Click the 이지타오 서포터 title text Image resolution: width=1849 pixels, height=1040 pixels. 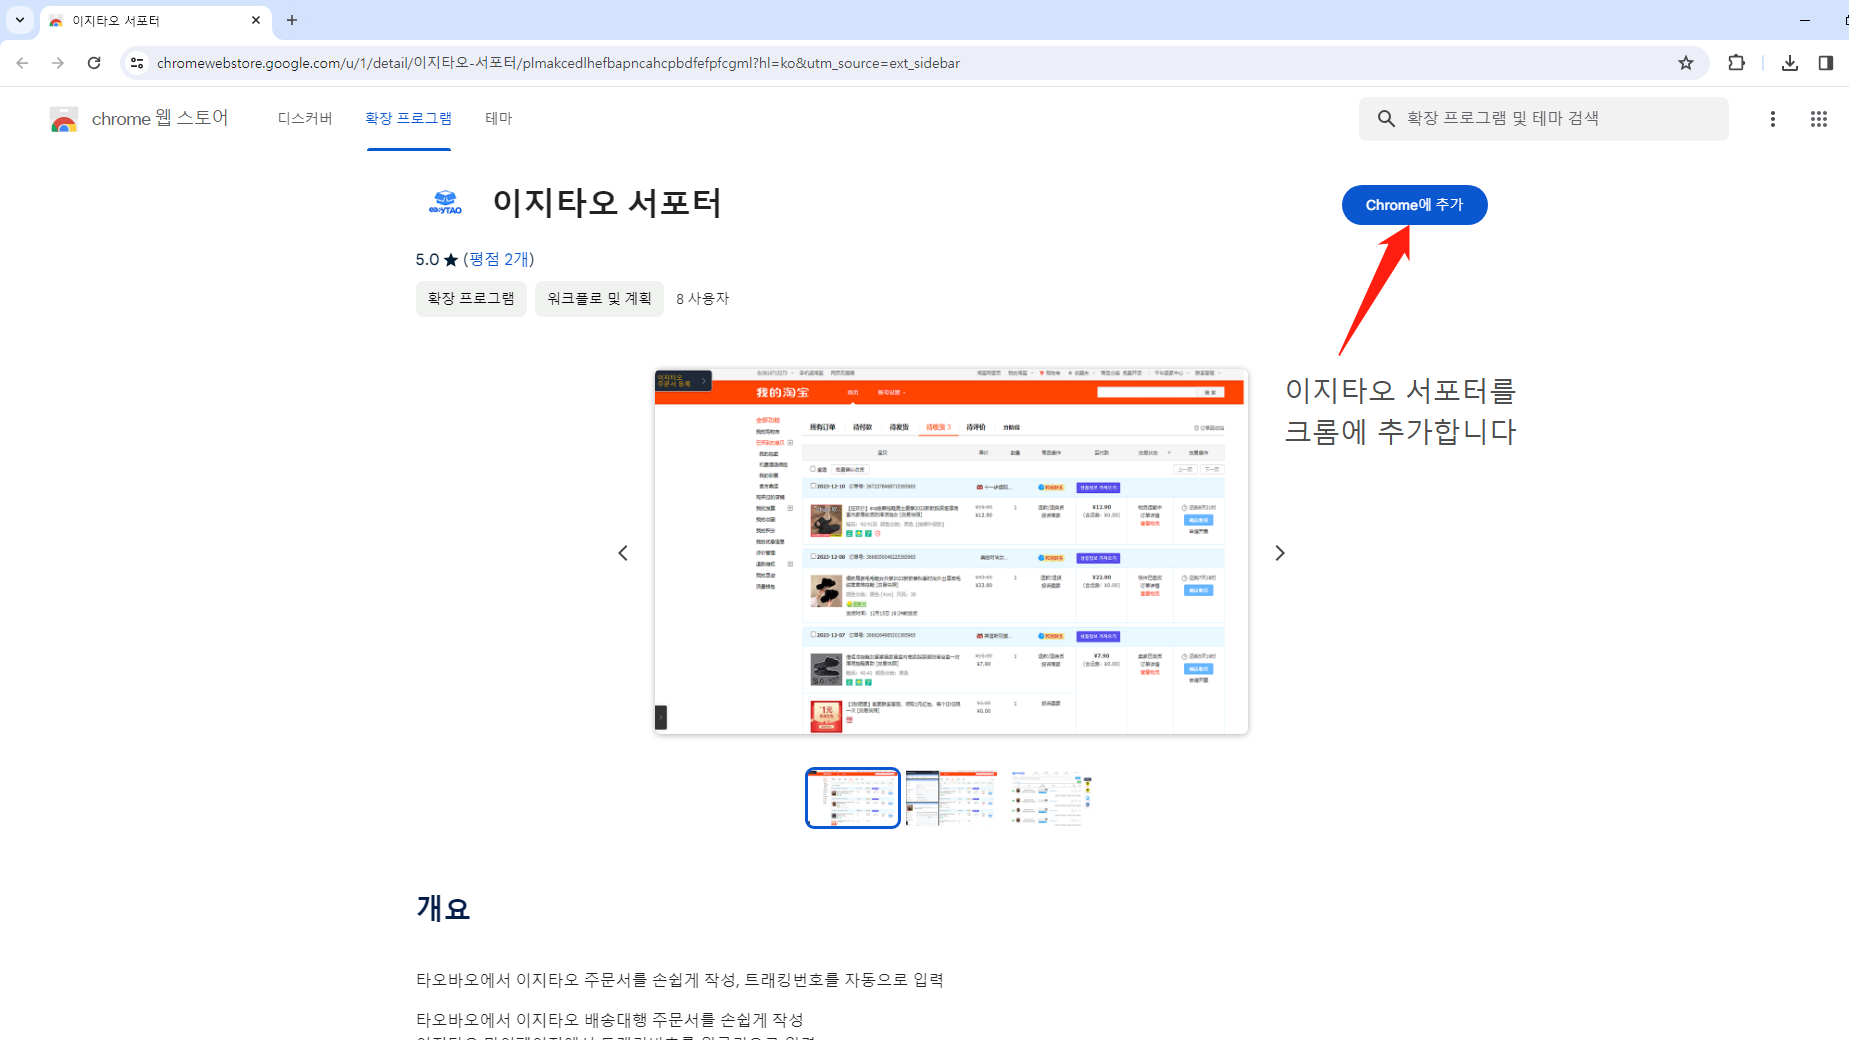click(x=607, y=203)
